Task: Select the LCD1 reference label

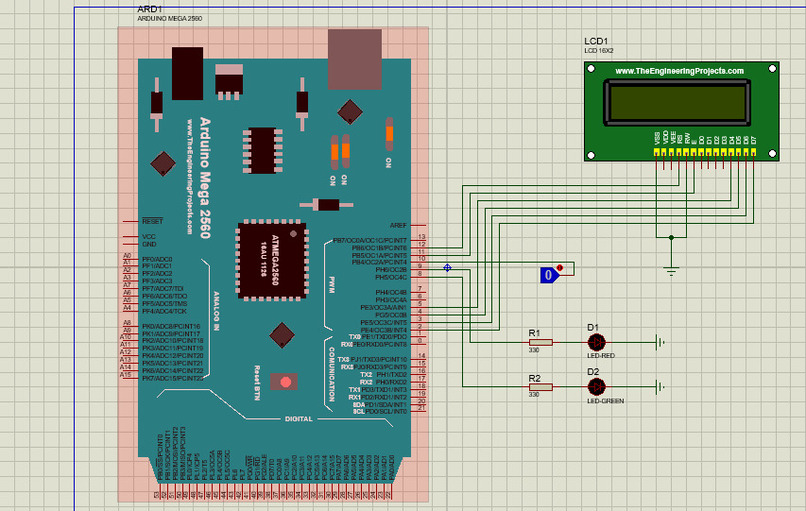Action: click(596, 41)
